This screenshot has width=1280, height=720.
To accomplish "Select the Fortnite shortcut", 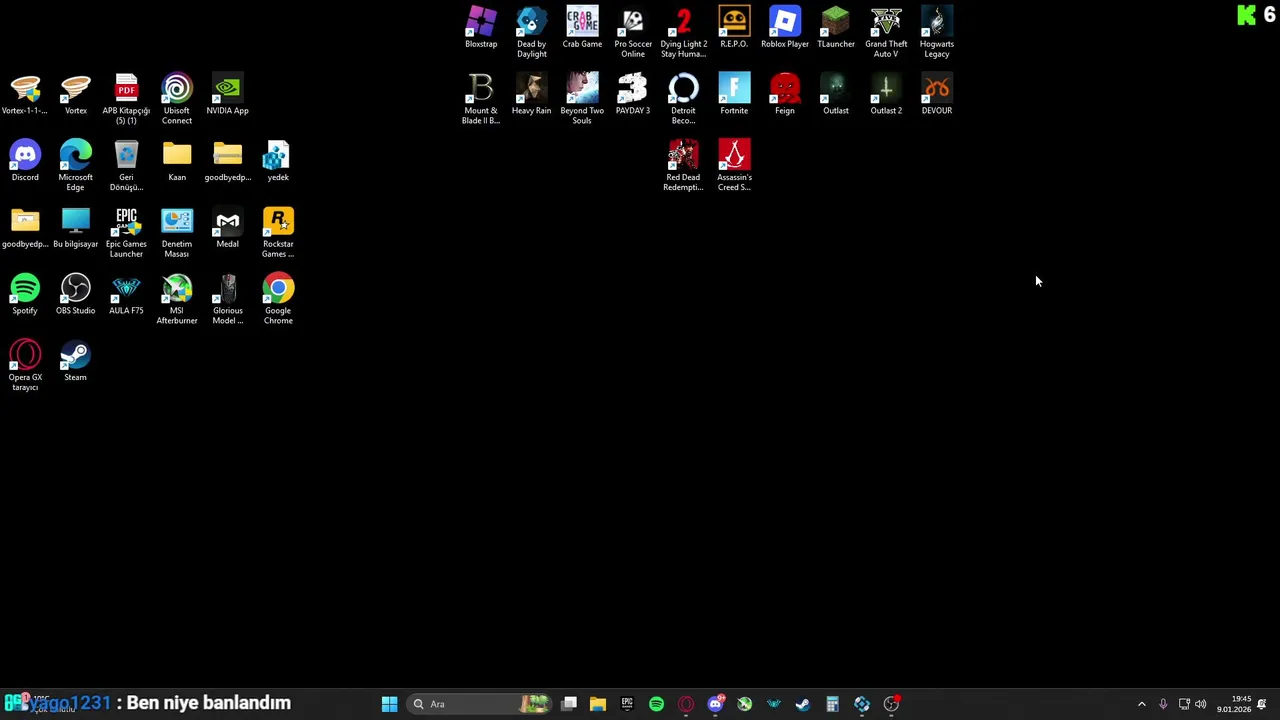I will tap(734, 94).
